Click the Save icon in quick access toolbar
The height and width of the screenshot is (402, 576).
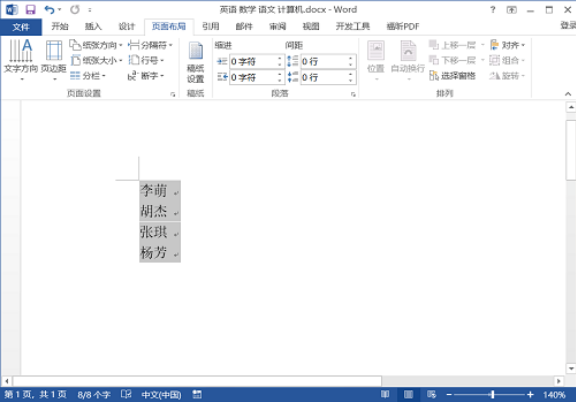pyautogui.click(x=30, y=10)
